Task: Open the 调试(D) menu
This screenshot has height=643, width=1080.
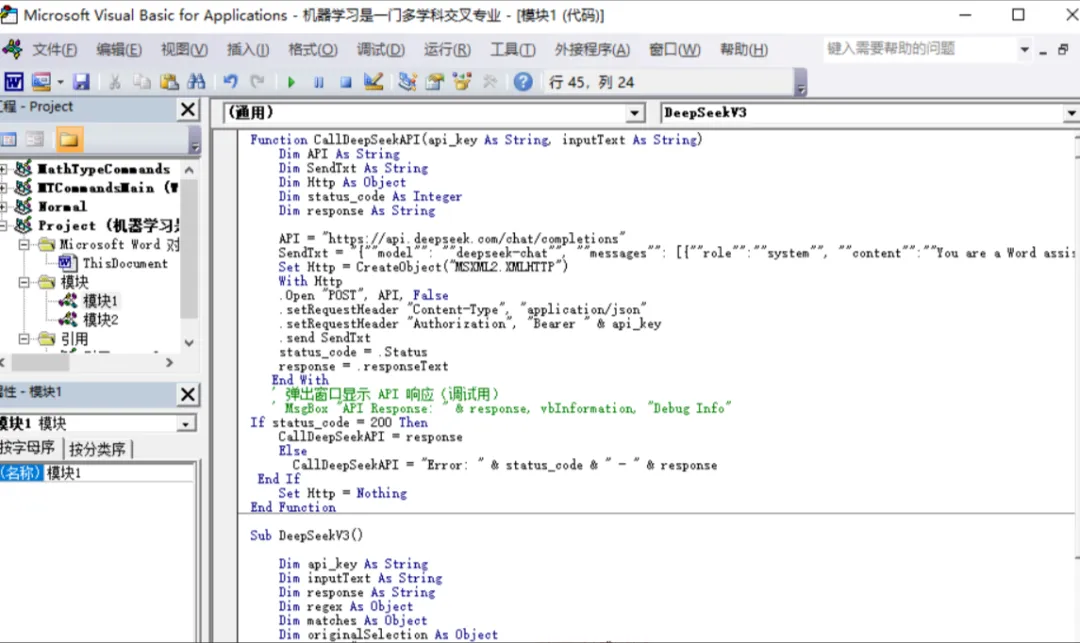Action: [381, 50]
